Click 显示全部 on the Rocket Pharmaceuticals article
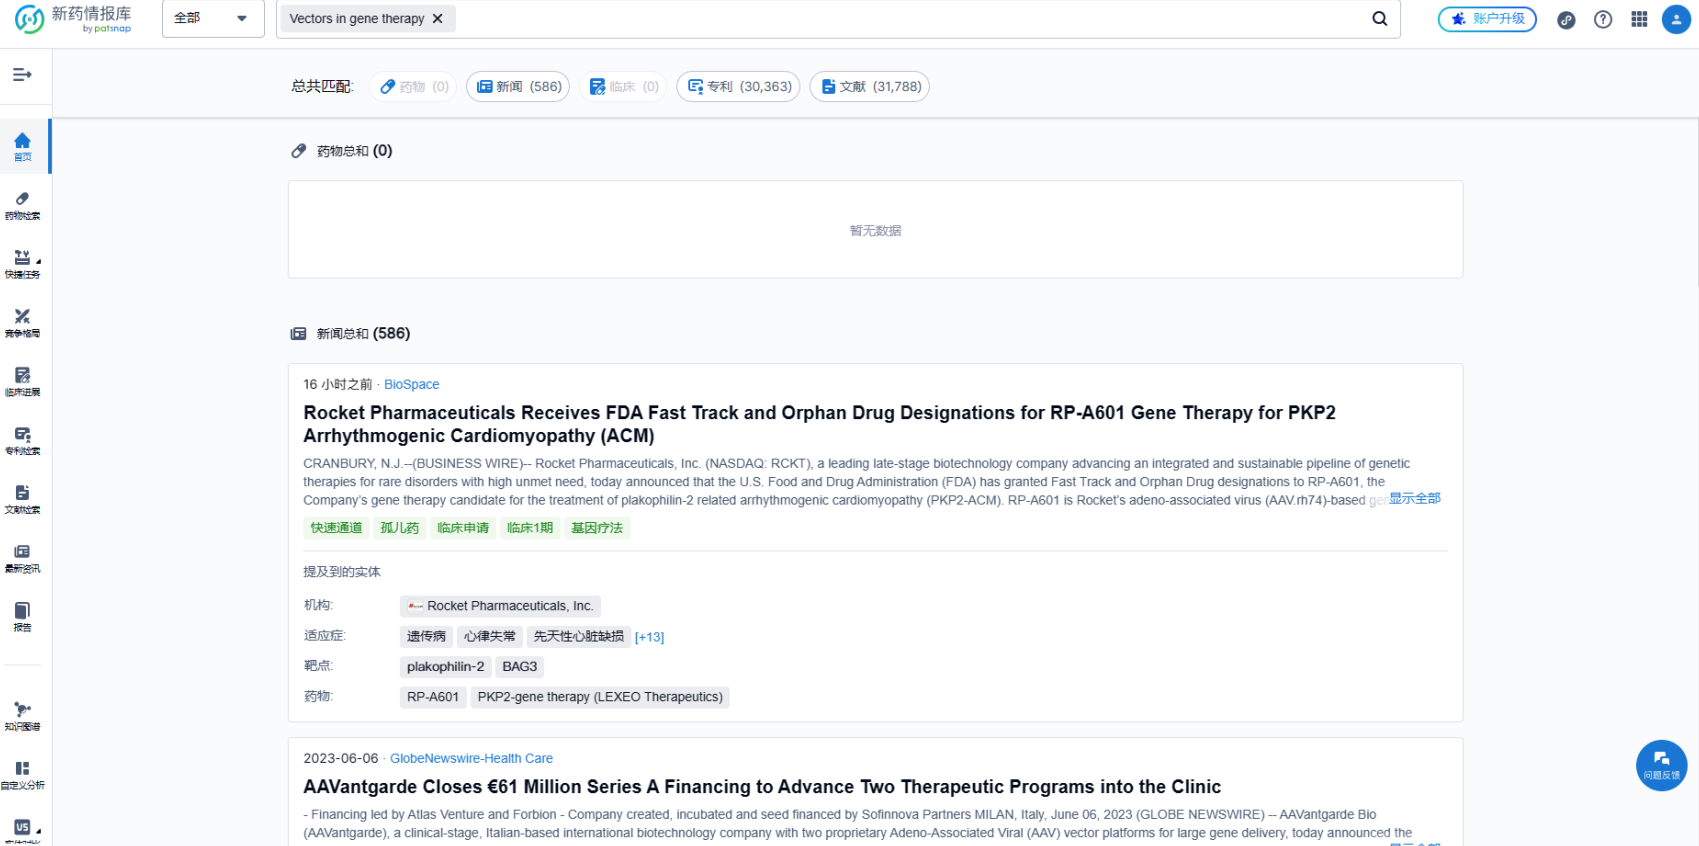1699x846 pixels. (1414, 499)
